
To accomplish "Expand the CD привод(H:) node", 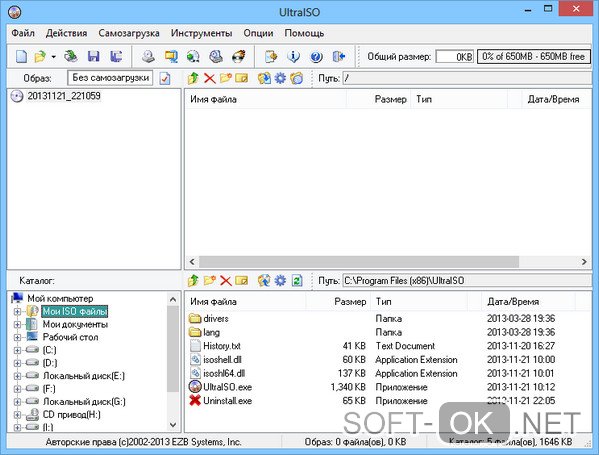I will tap(17, 415).
